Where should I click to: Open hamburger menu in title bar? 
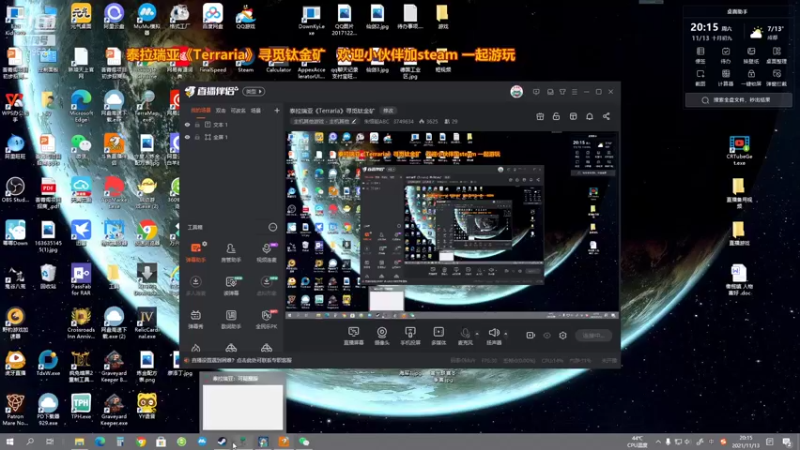point(574,92)
